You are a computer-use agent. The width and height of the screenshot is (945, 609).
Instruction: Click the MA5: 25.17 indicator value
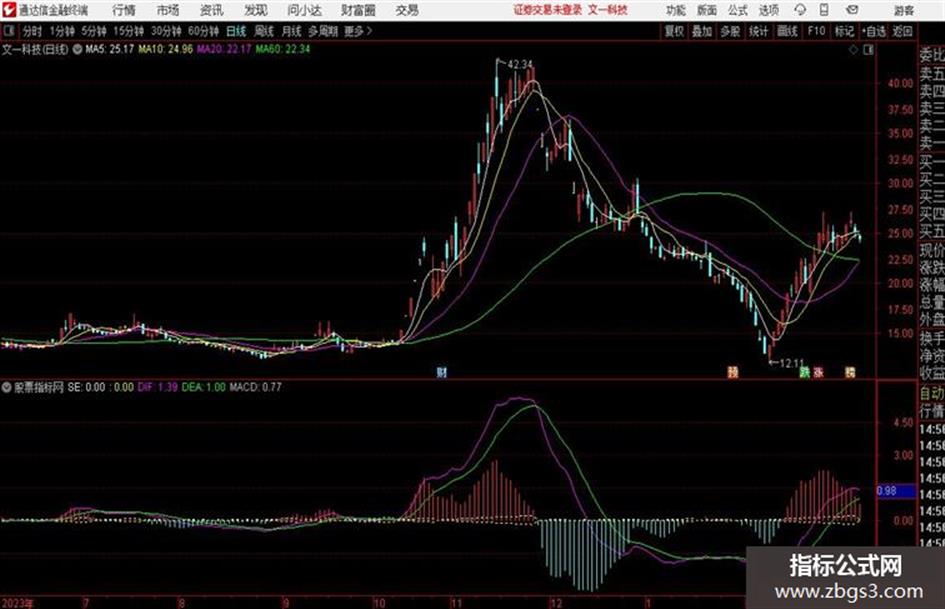tap(110, 49)
